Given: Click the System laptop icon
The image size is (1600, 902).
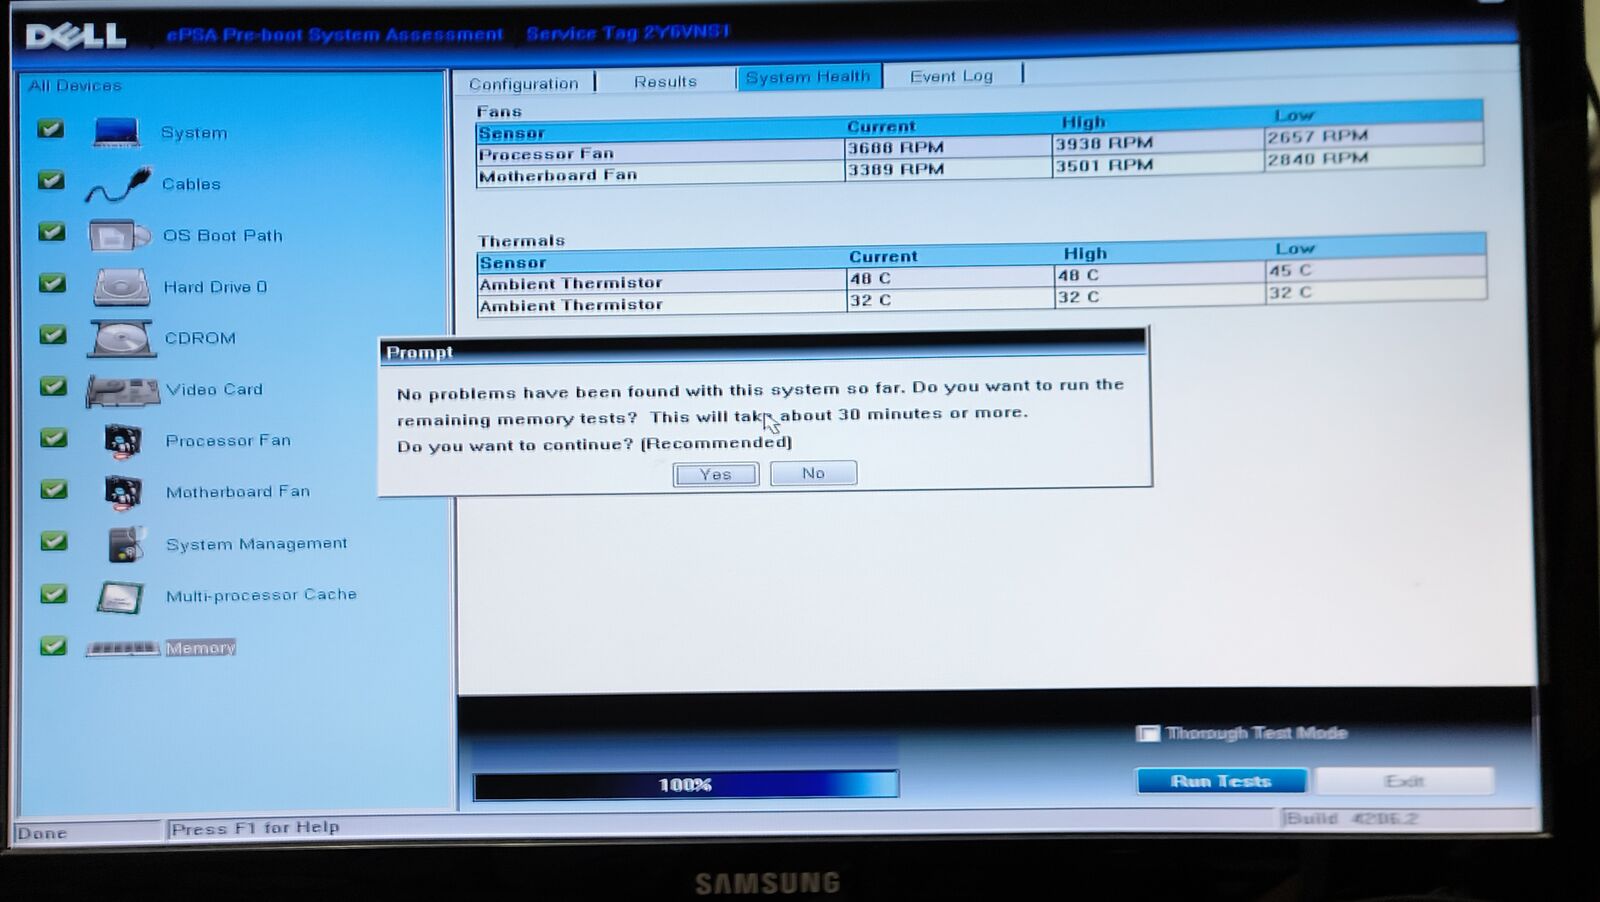Looking at the screenshot, I should (x=116, y=132).
